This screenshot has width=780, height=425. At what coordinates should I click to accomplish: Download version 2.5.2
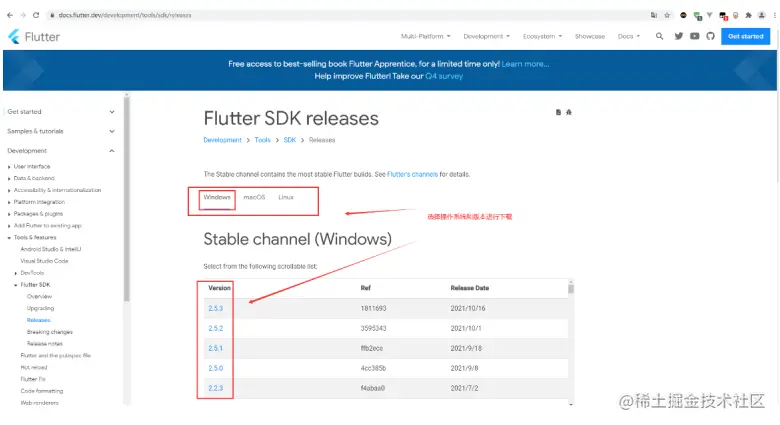coord(215,328)
